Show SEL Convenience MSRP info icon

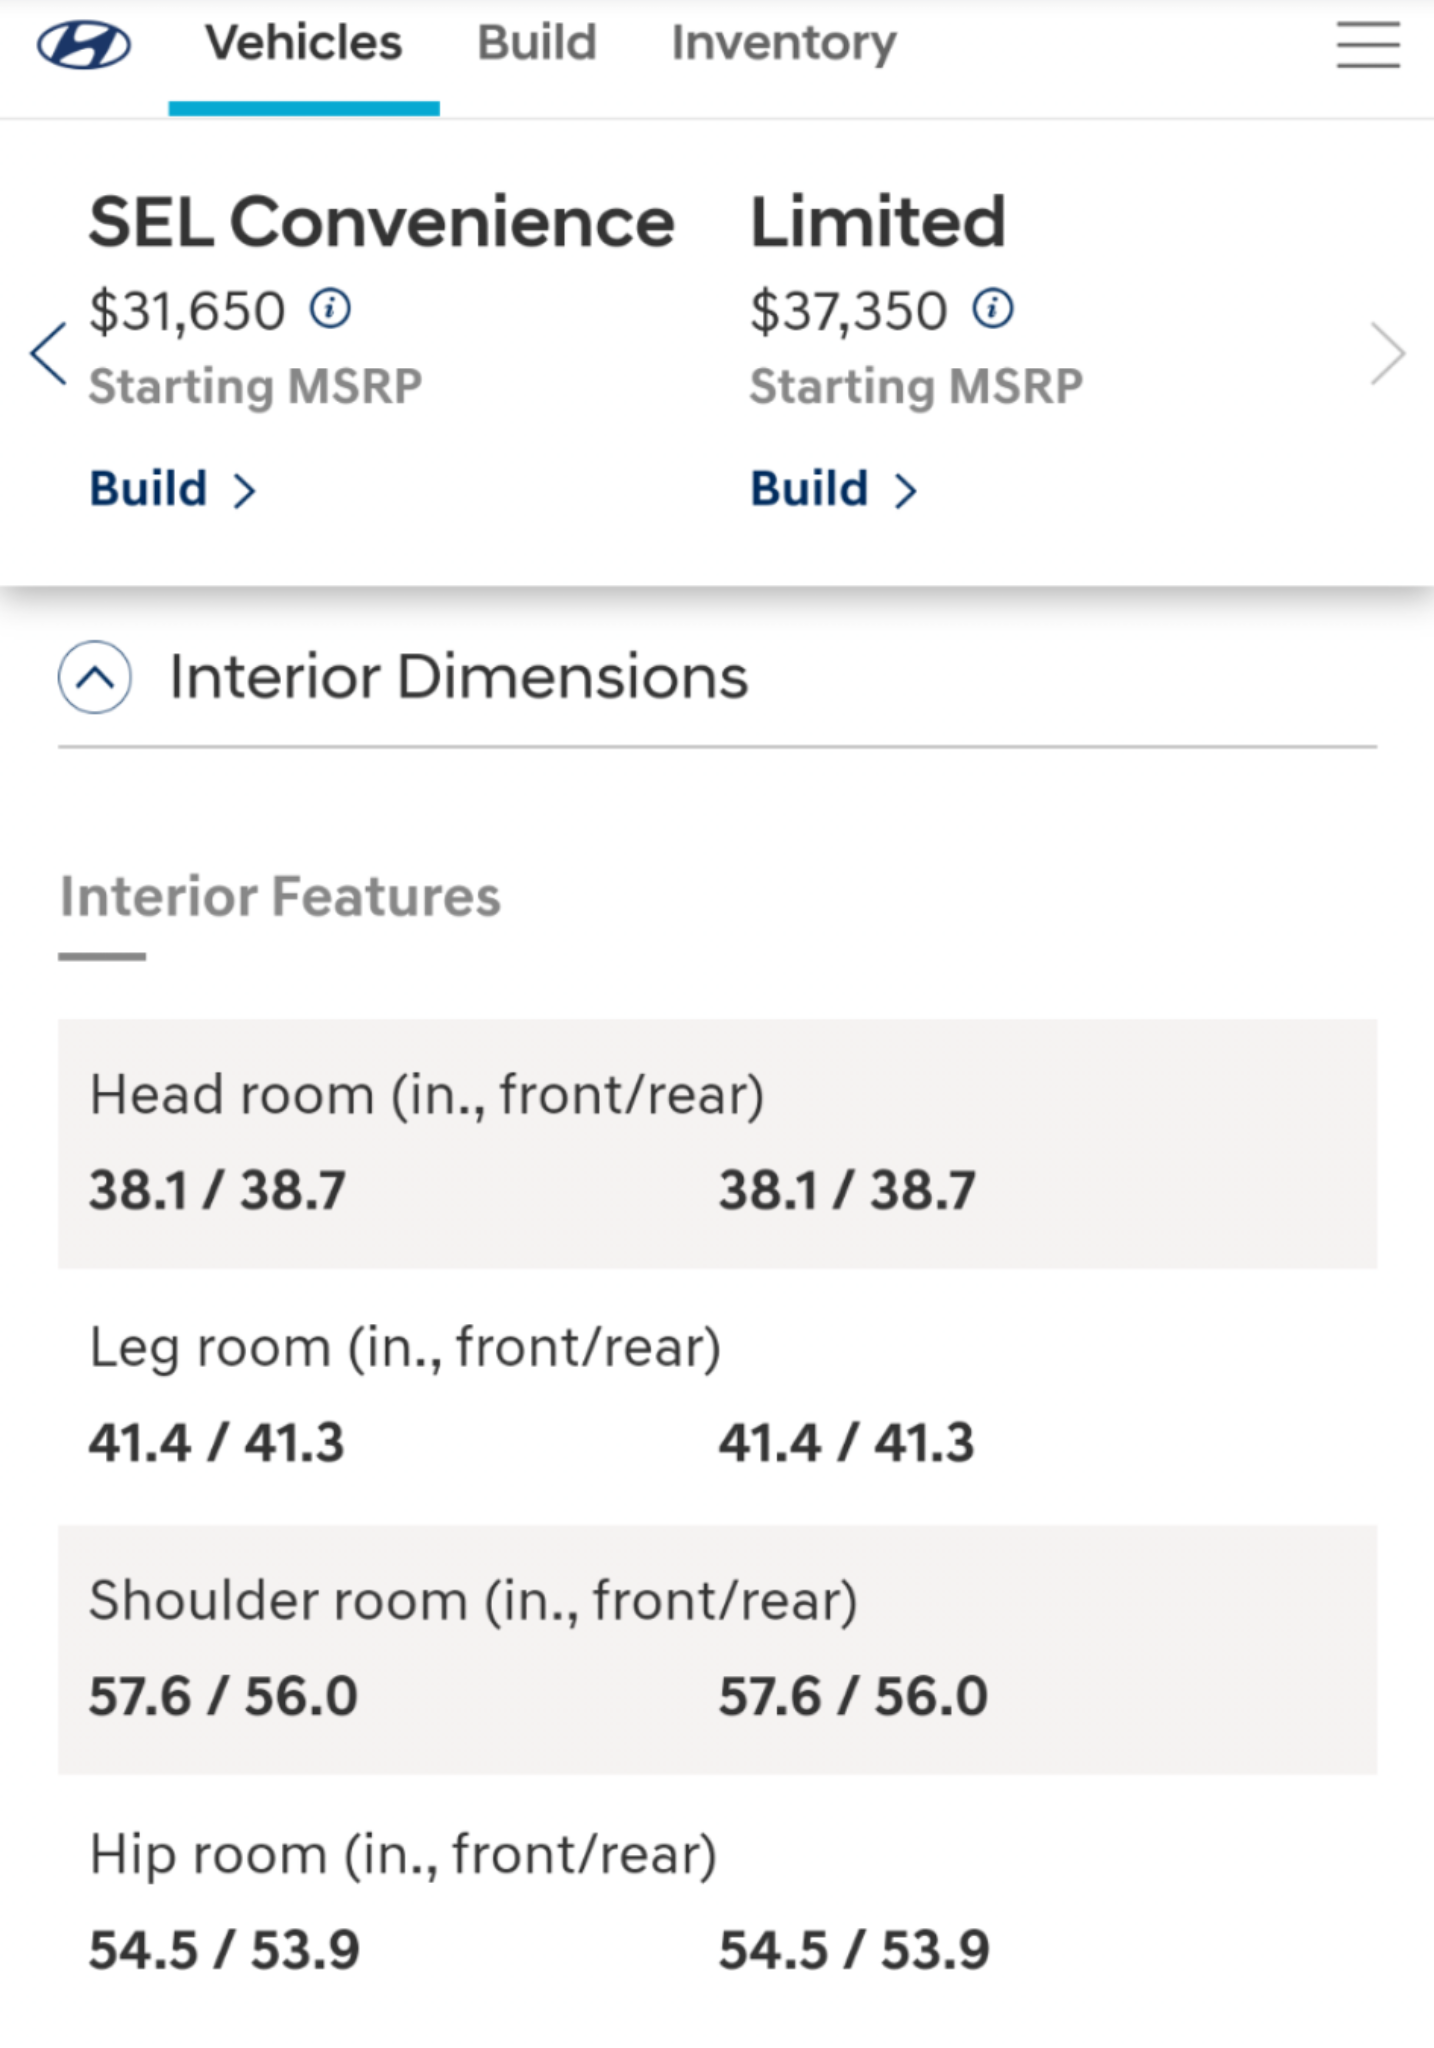click(330, 308)
